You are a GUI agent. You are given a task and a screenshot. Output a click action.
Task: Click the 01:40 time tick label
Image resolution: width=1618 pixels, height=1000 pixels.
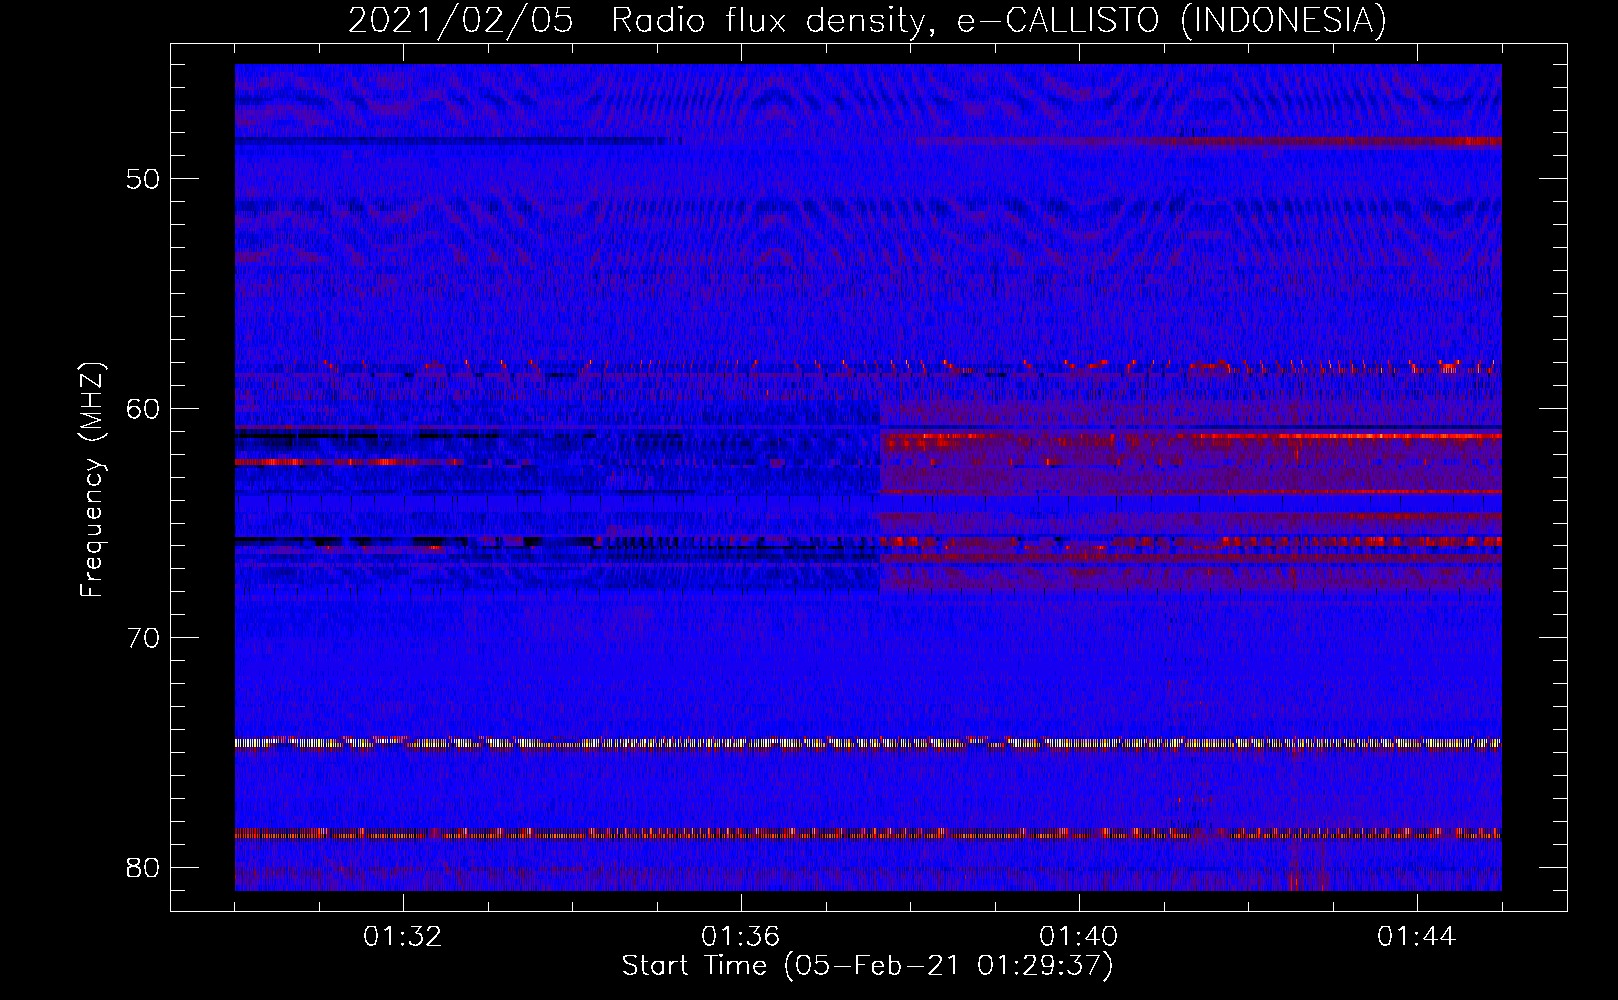pyautogui.click(x=1079, y=937)
